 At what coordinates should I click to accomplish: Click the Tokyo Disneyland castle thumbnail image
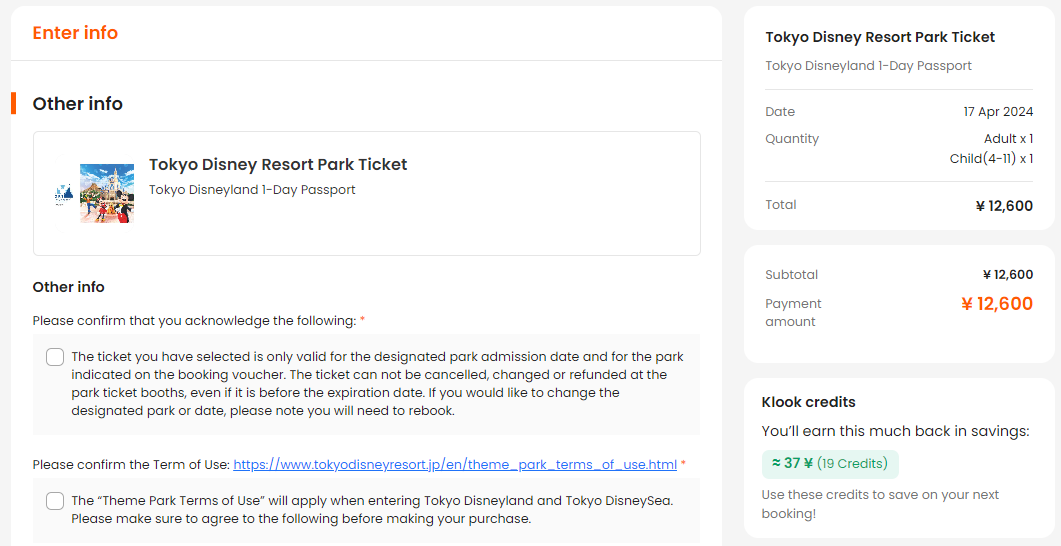[x=107, y=194]
